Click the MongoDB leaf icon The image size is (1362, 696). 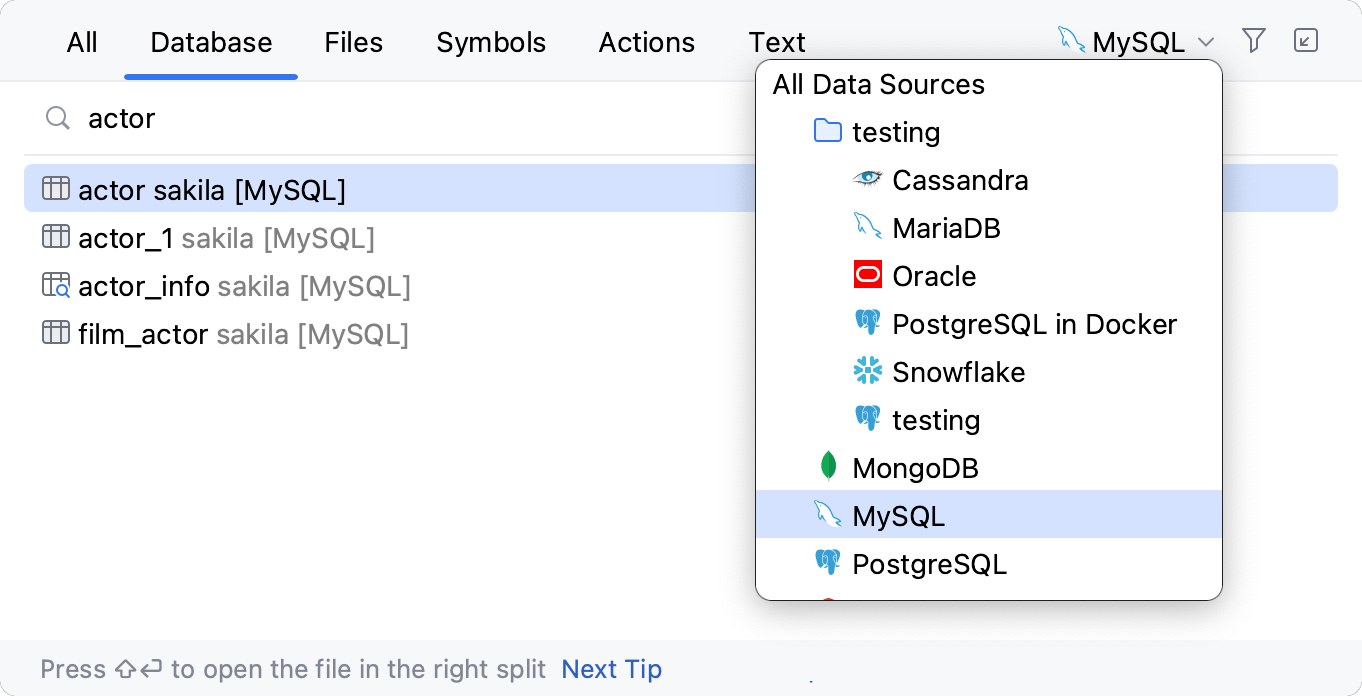pos(828,466)
